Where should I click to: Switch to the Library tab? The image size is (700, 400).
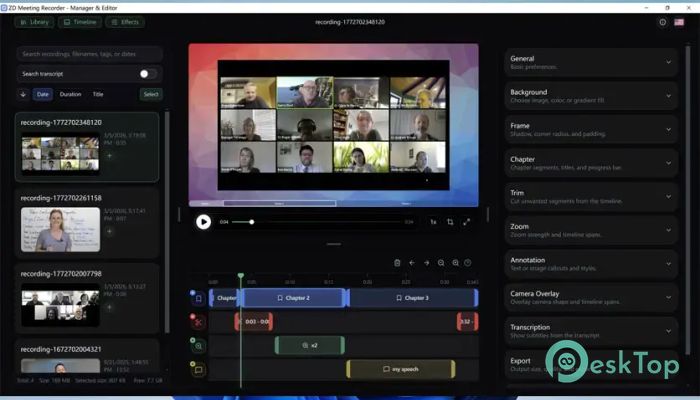[34, 22]
